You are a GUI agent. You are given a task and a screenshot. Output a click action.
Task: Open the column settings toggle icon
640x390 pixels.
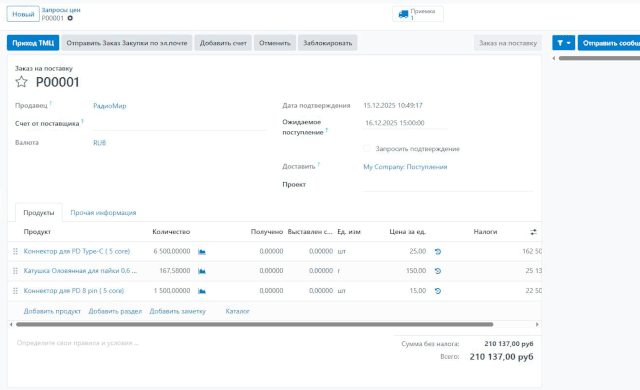pyautogui.click(x=533, y=232)
